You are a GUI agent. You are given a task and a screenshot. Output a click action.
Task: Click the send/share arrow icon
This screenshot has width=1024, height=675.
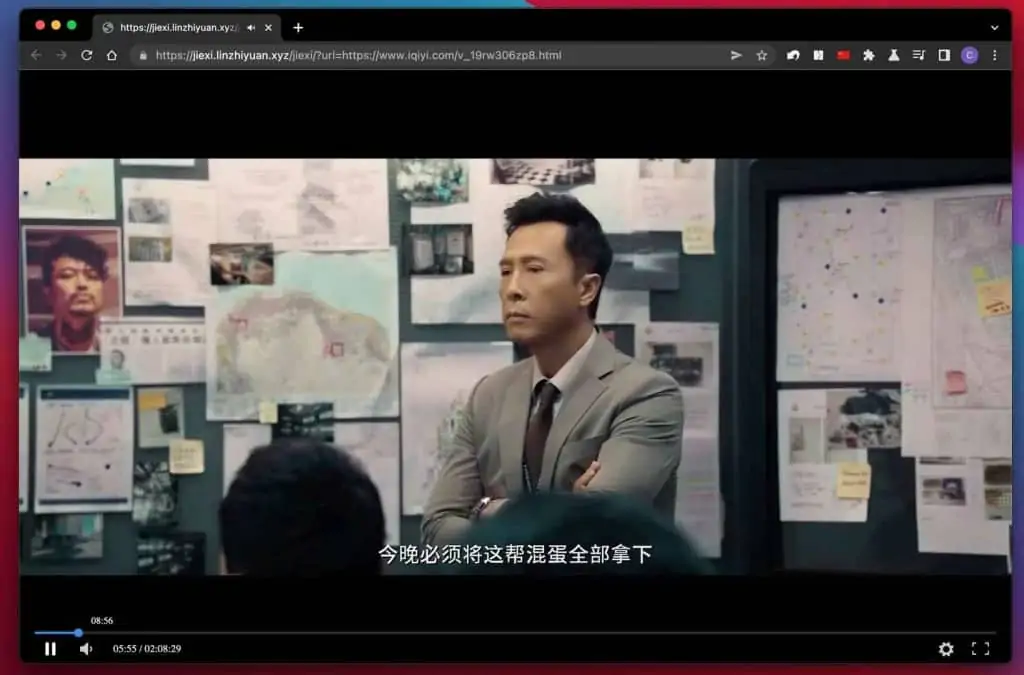(x=737, y=55)
